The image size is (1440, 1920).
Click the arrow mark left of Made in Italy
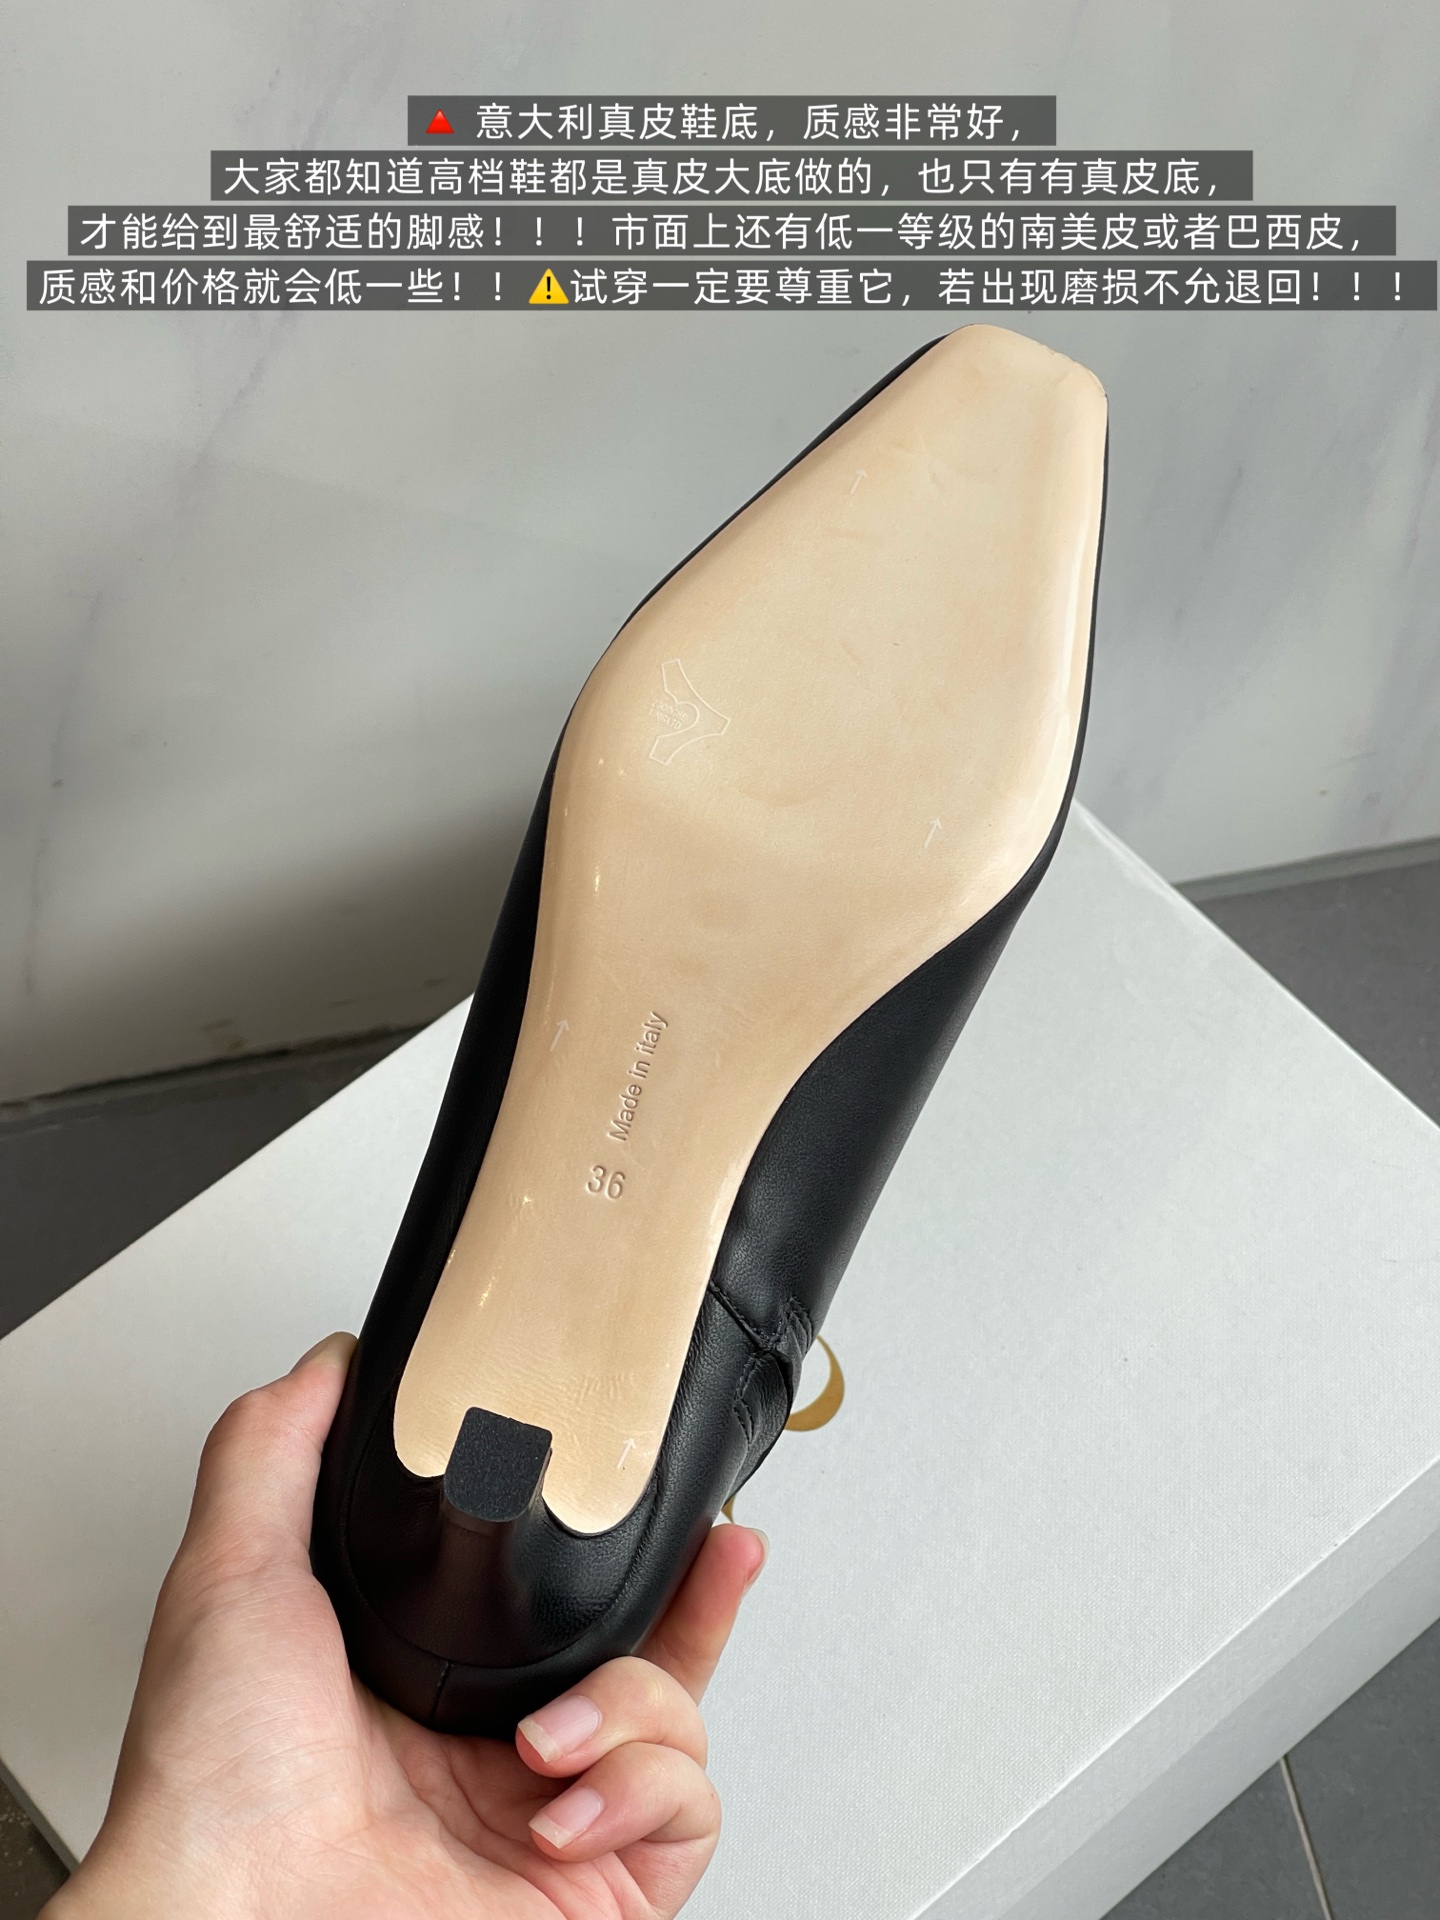[x=560, y=1029]
